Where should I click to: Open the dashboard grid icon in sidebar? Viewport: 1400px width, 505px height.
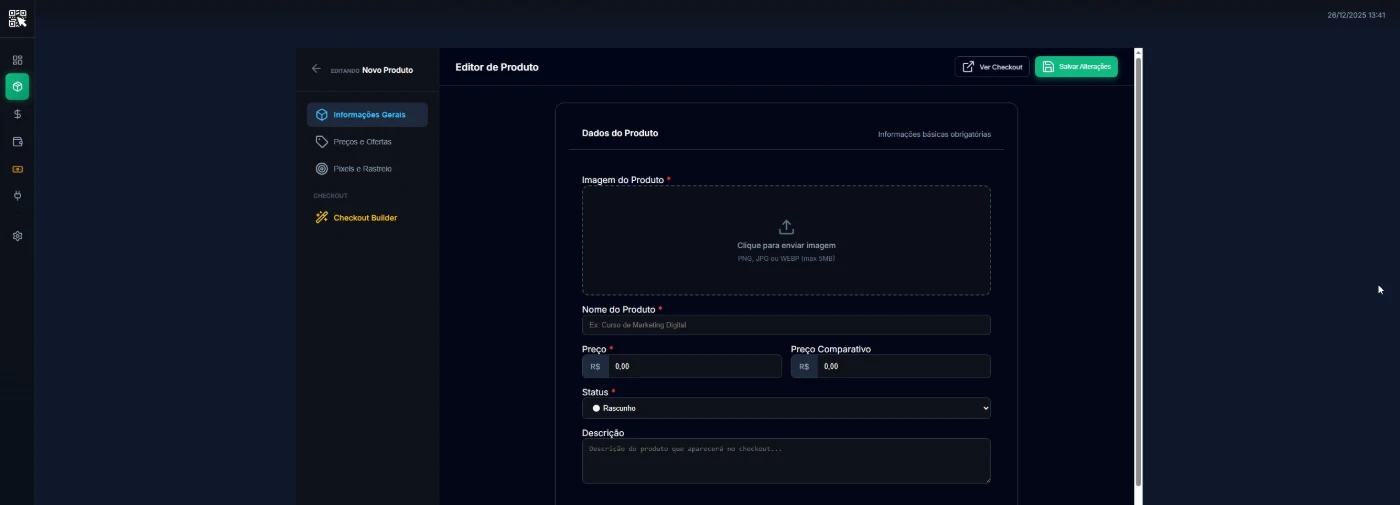(x=17, y=60)
